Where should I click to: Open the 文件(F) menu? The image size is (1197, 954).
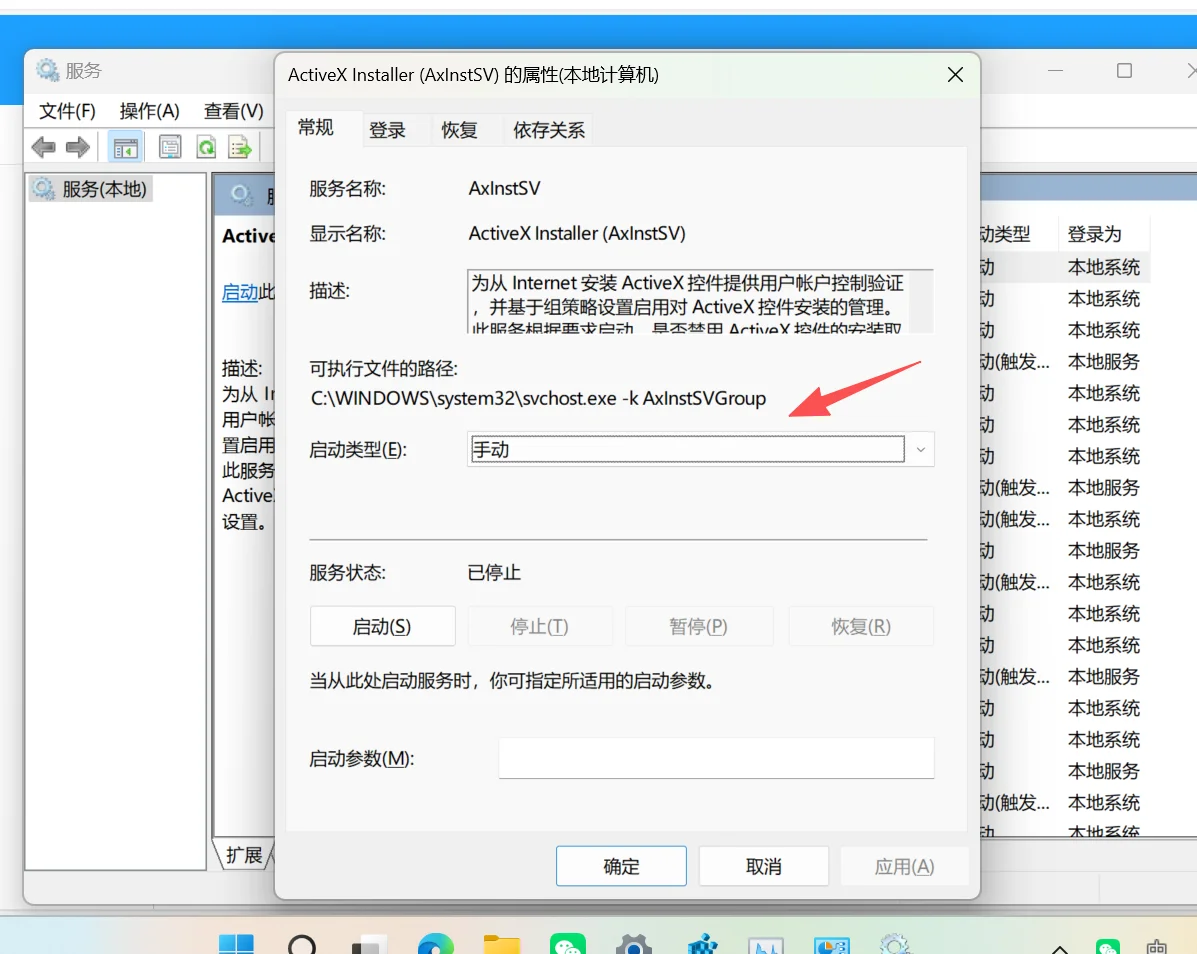click(67, 111)
